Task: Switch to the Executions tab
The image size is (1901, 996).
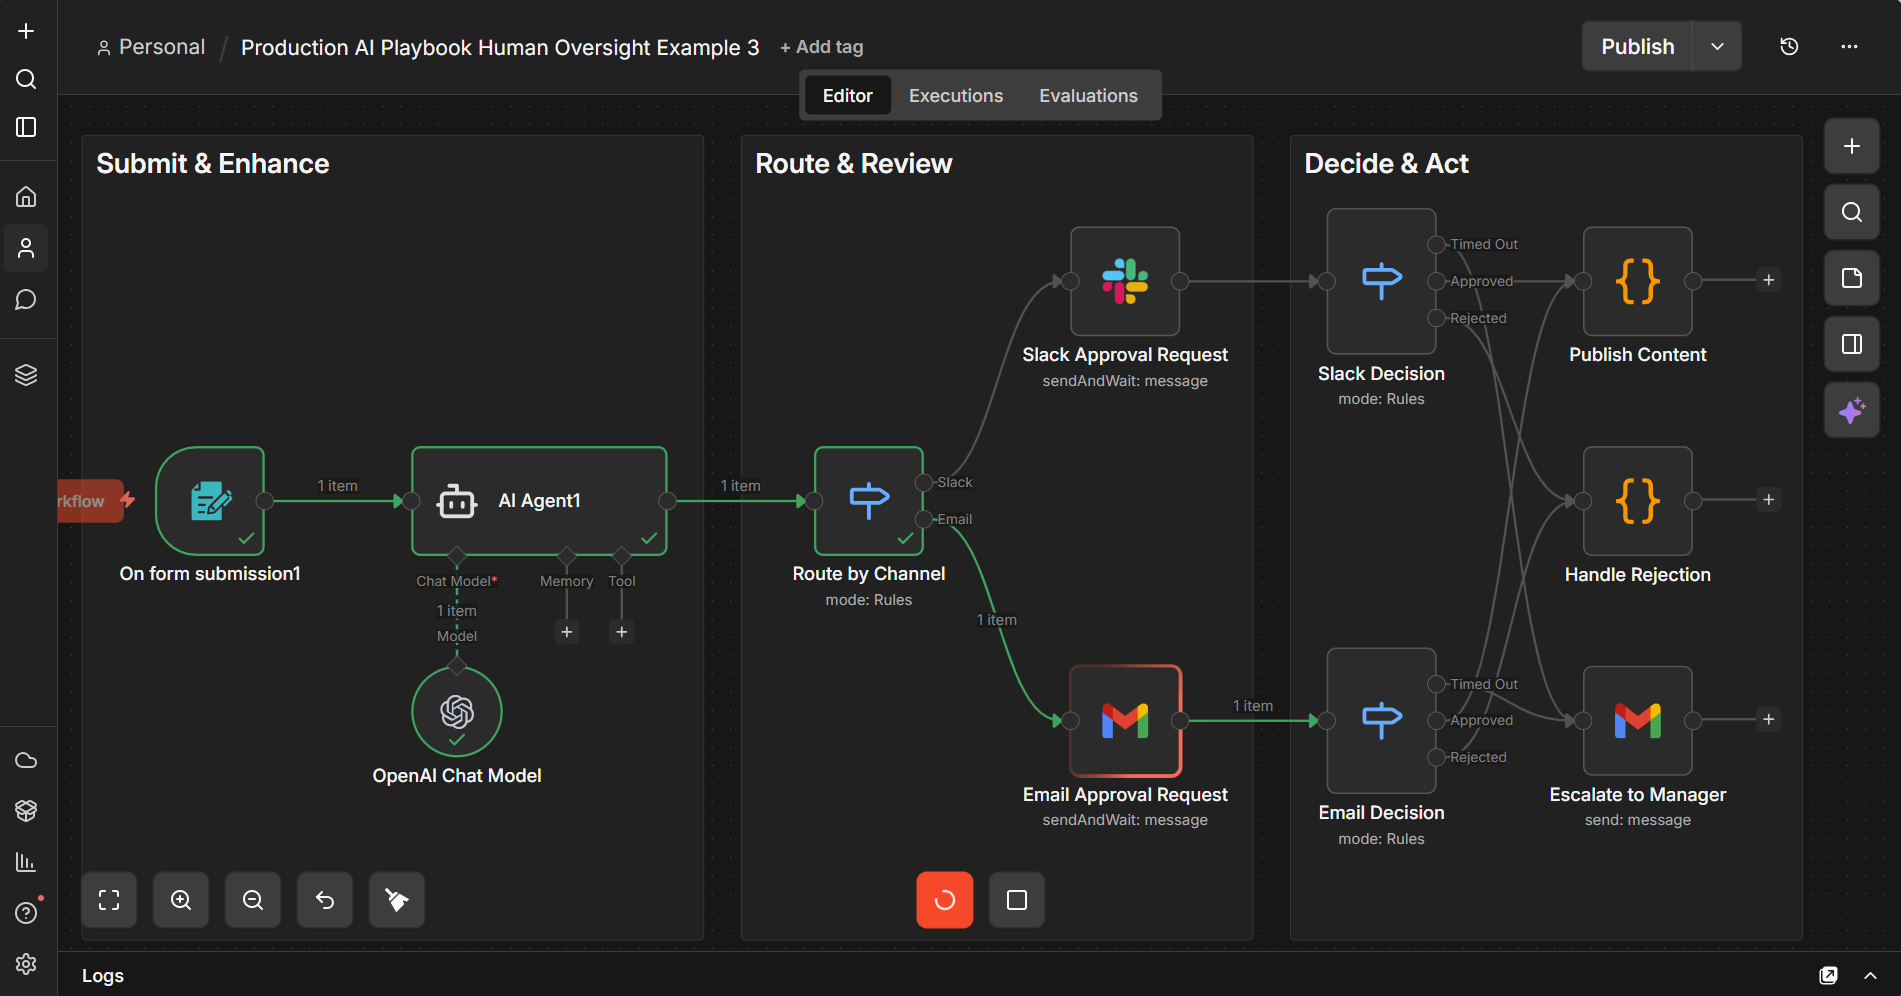Action: (x=955, y=96)
